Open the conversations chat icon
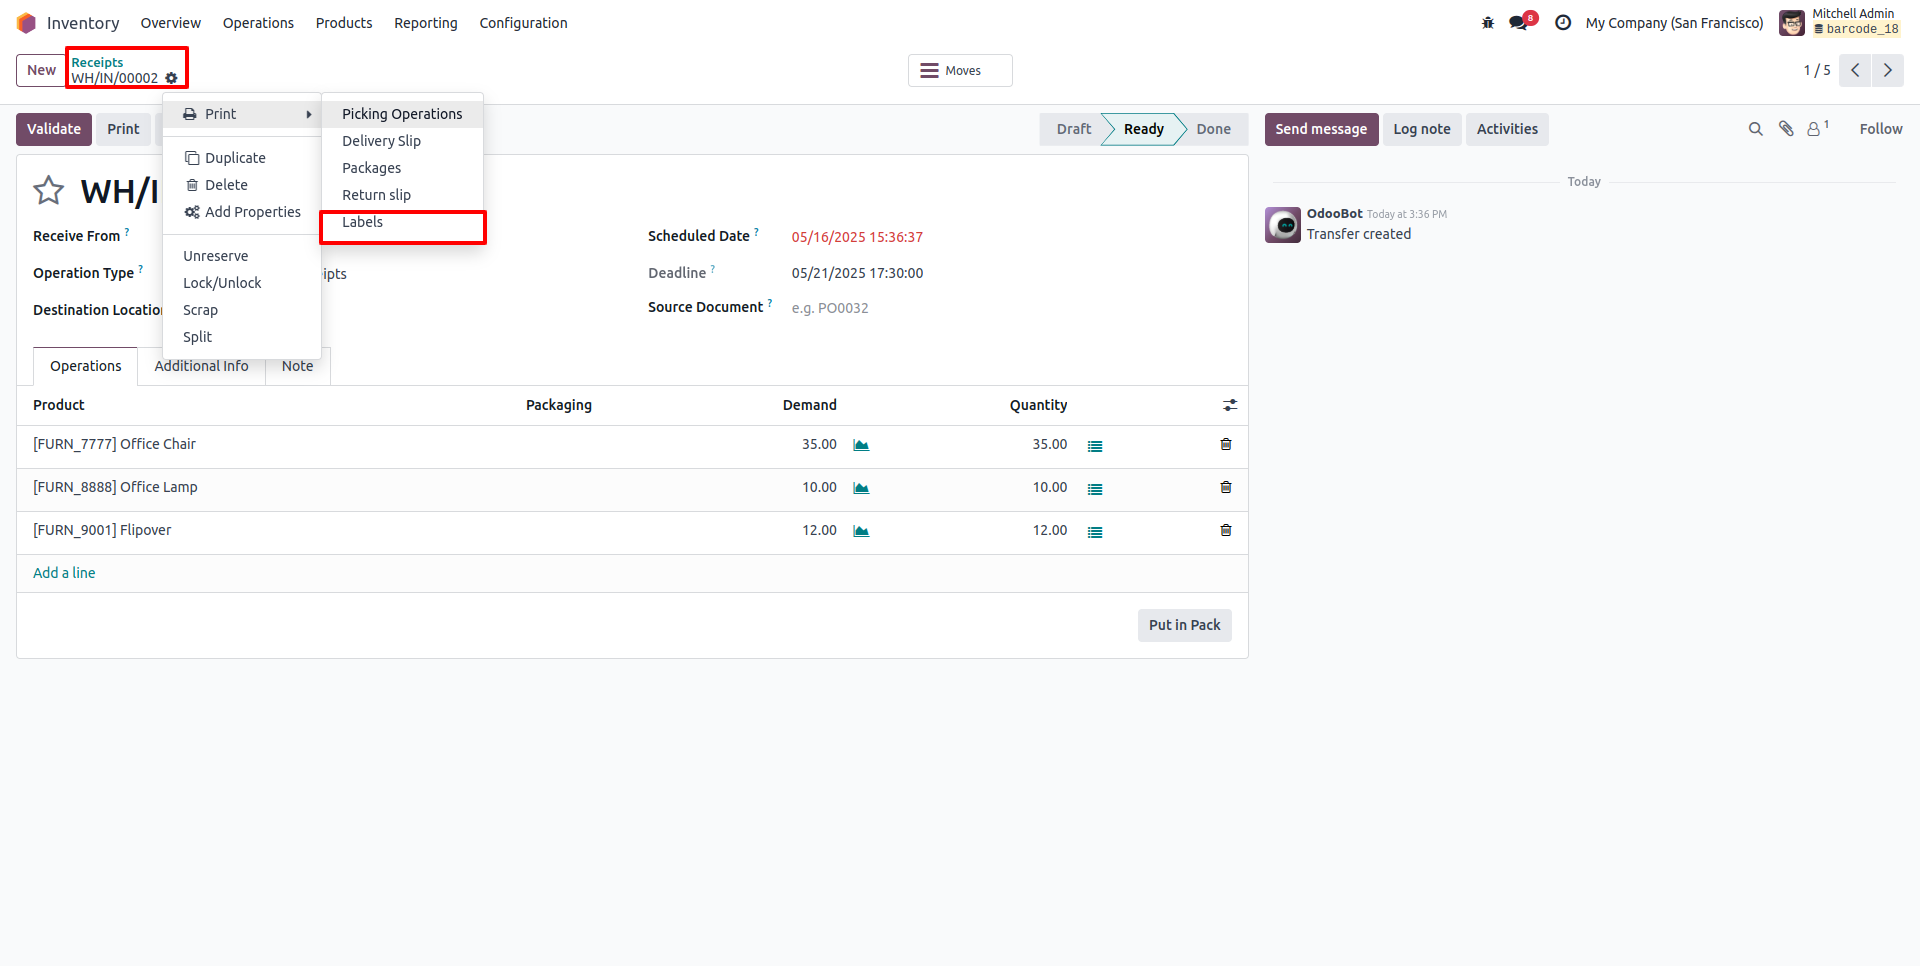Viewport: 1920px width, 966px height. point(1520,23)
